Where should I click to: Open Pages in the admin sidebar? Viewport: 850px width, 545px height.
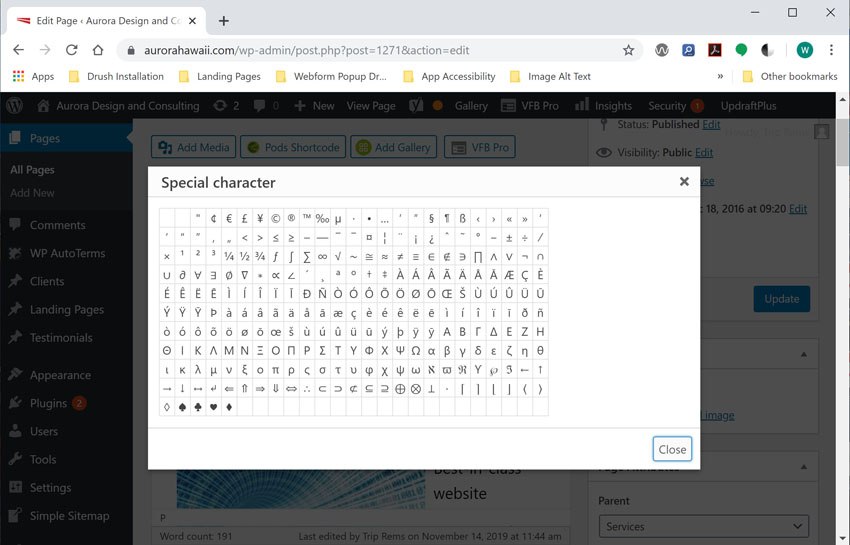[44, 138]
